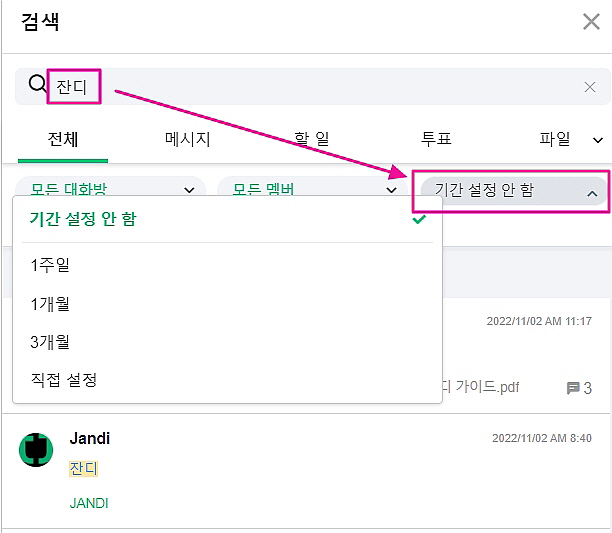This screenshot has width=612, height=533.
Task: Select the 전체 tab
Action: 62,140
